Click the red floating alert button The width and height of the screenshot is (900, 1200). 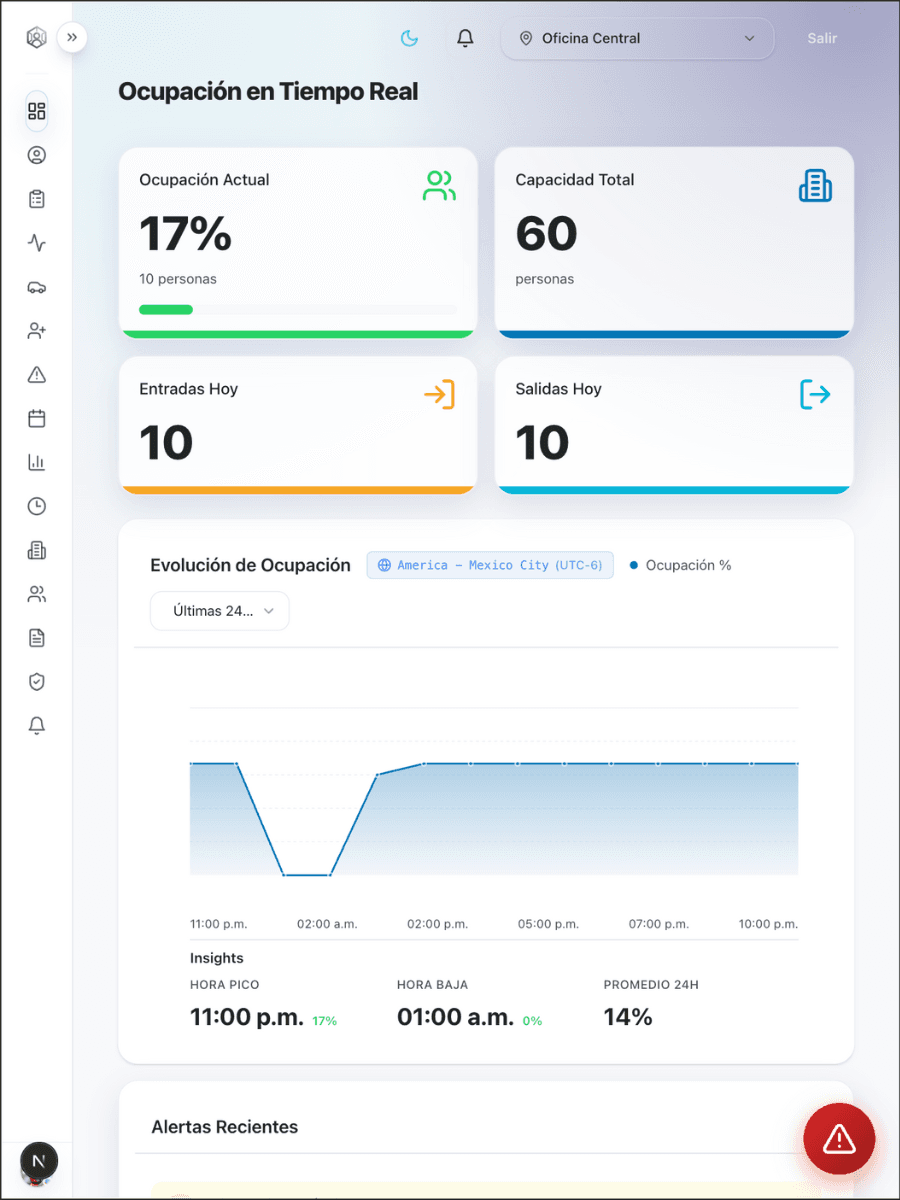(839, 1138)
